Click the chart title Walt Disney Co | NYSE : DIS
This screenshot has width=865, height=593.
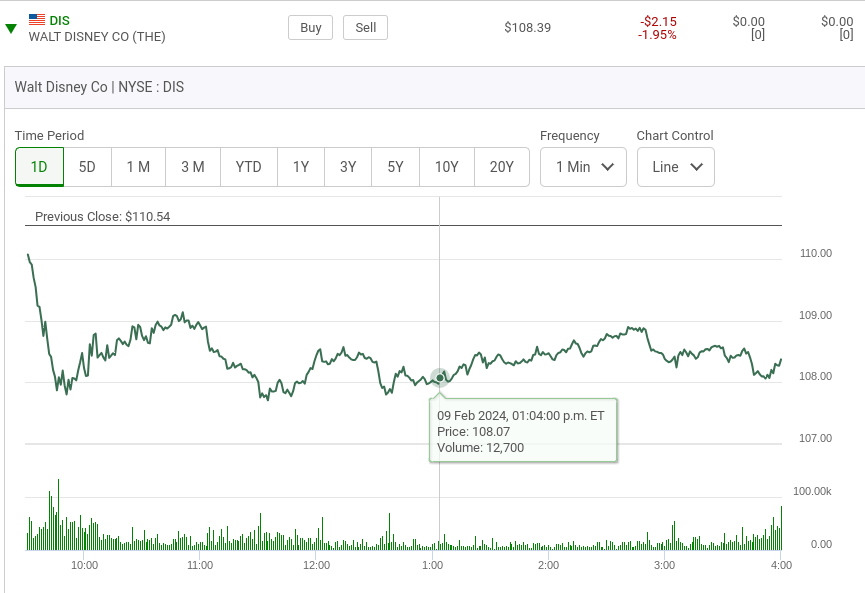point(99,87)
